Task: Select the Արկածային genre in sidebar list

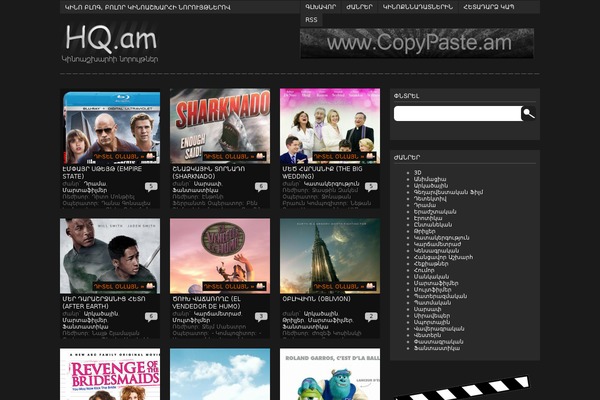Action: coord(430,186)
